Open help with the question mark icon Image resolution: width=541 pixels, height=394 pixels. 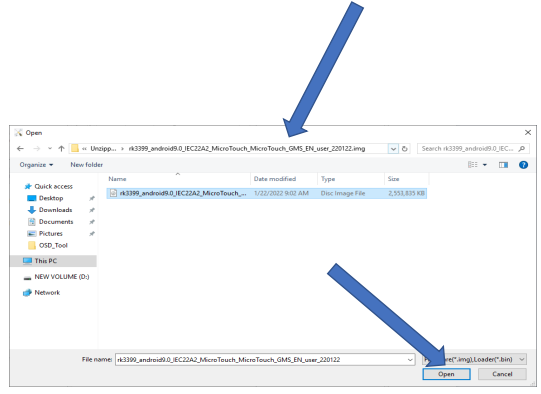[x=523, y=165]
